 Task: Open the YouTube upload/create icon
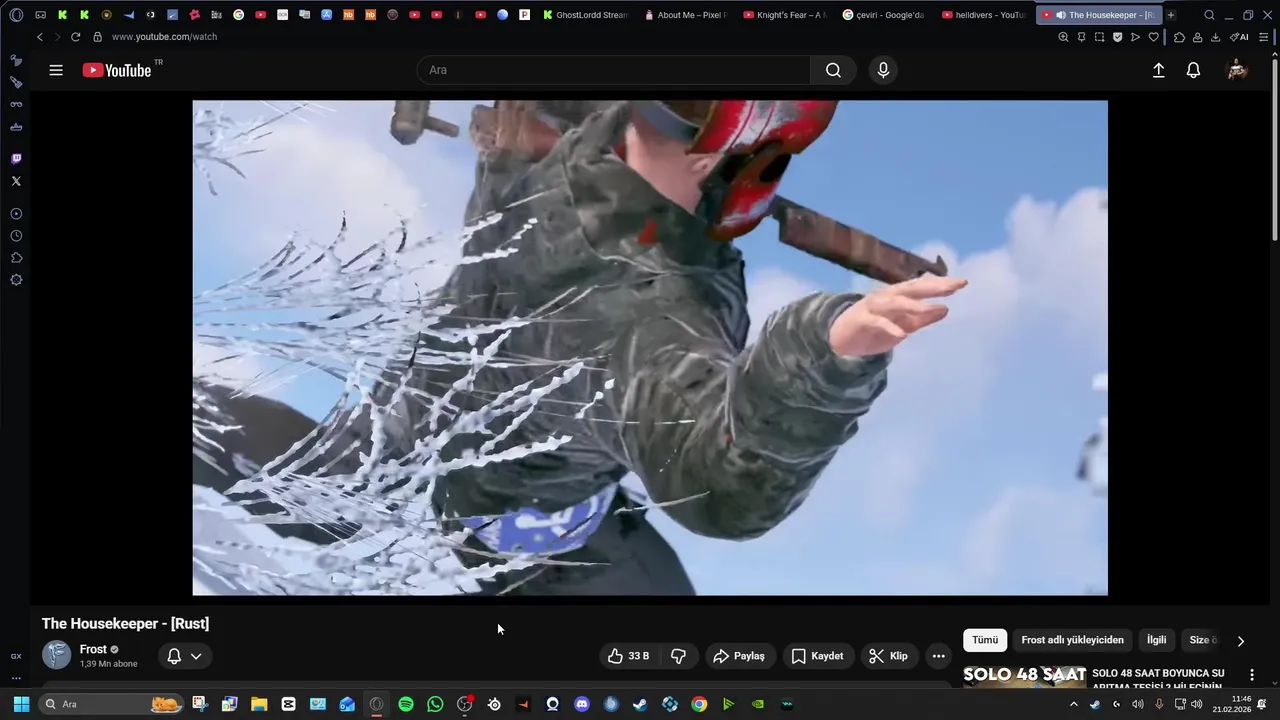(1159, 70)
